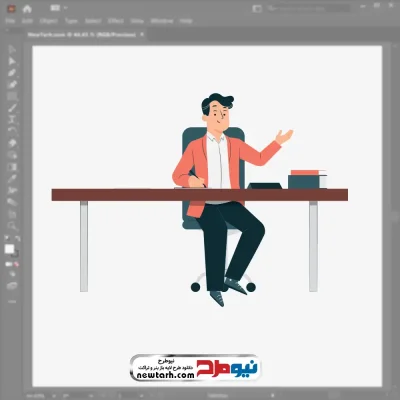400x400 pixels.
Task: Reset to default fill and stroke
Action: [7, 238]
